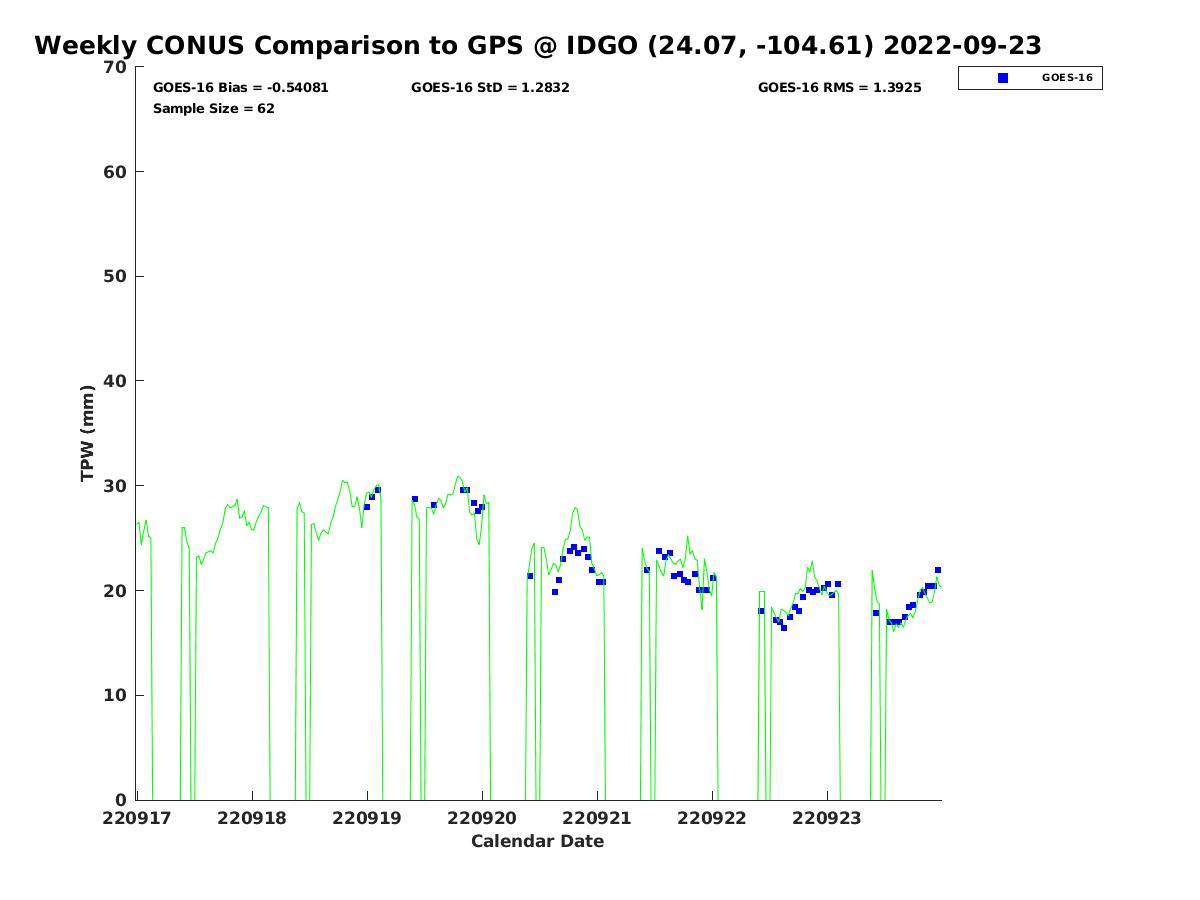
Task: Click the Sample Size = 62 label
Action: click(x=214, y=109)
